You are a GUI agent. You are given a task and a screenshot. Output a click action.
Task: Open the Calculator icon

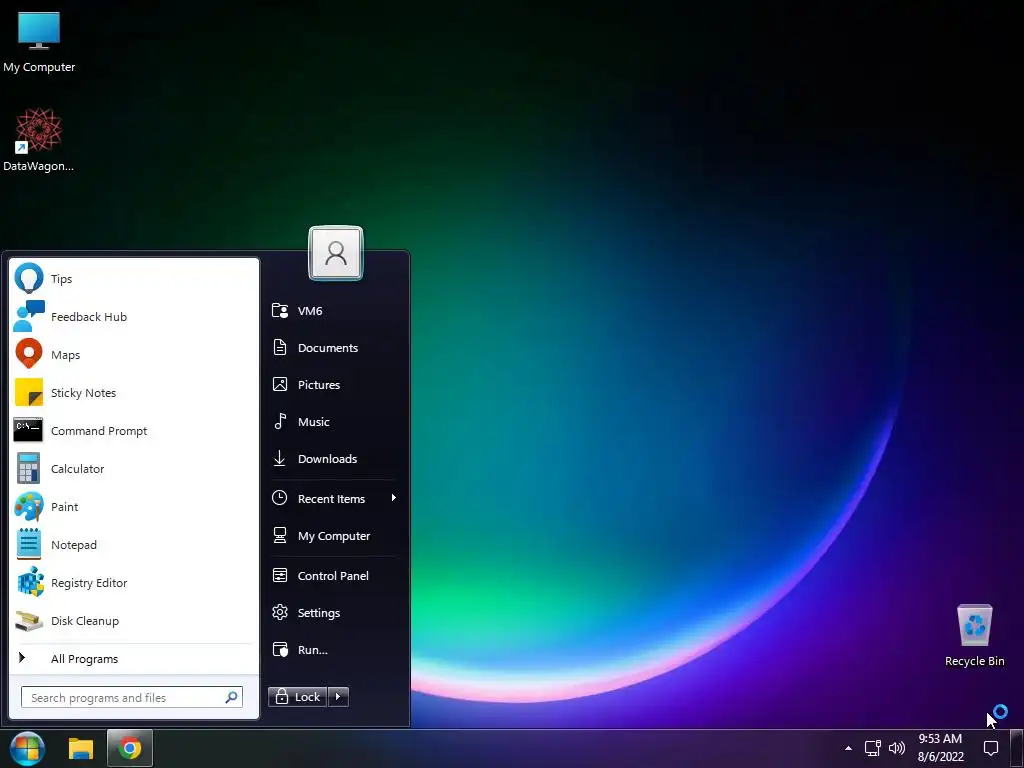pyautogui.click(x=28, y=468)
